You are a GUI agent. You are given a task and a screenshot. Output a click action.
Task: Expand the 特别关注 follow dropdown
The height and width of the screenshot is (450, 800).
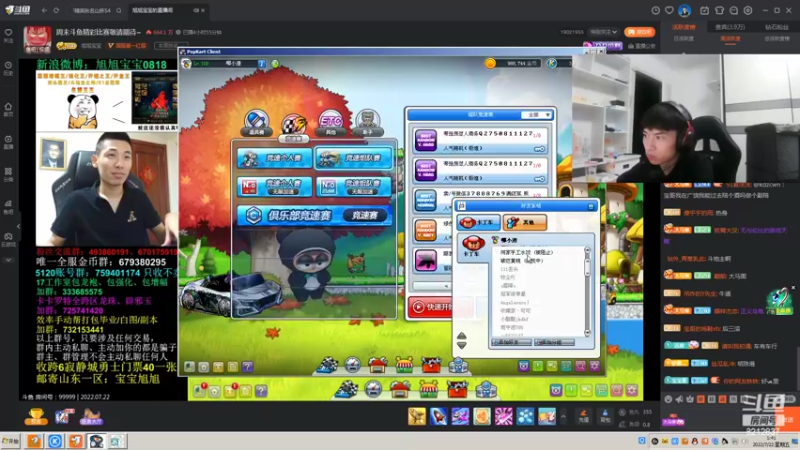pyautogui.click(x=604, y=32)
